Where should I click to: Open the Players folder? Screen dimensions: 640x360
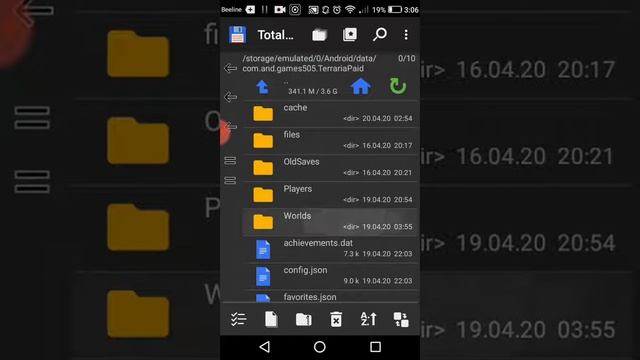[x=331, y=194]
